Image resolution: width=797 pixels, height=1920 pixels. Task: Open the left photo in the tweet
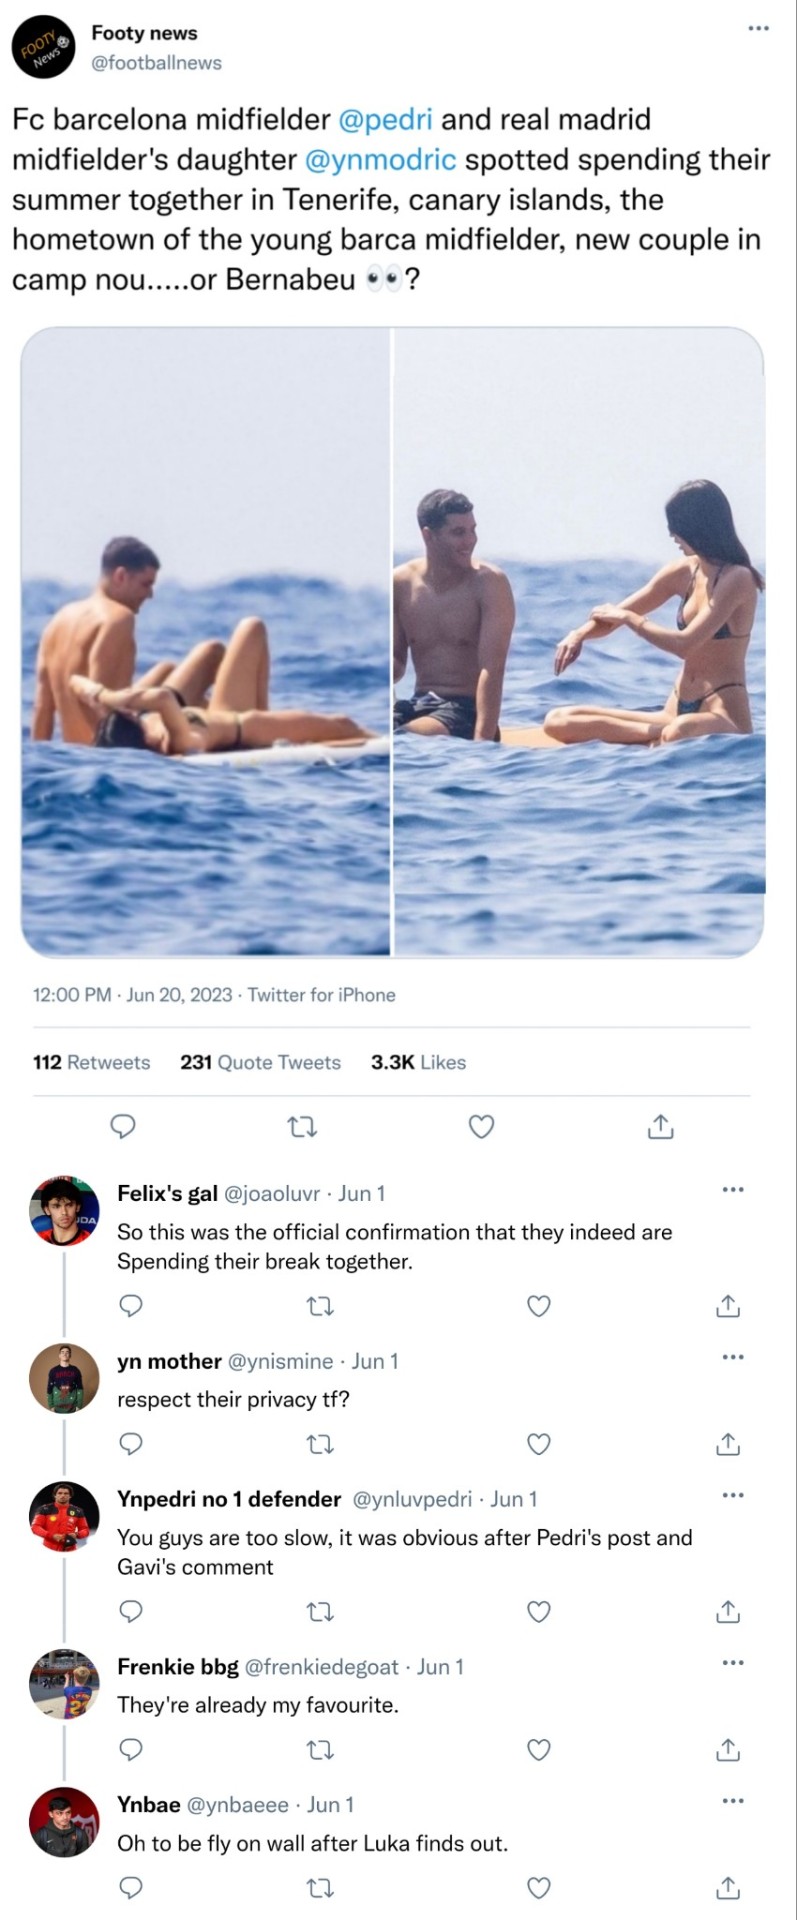[206, 642]
